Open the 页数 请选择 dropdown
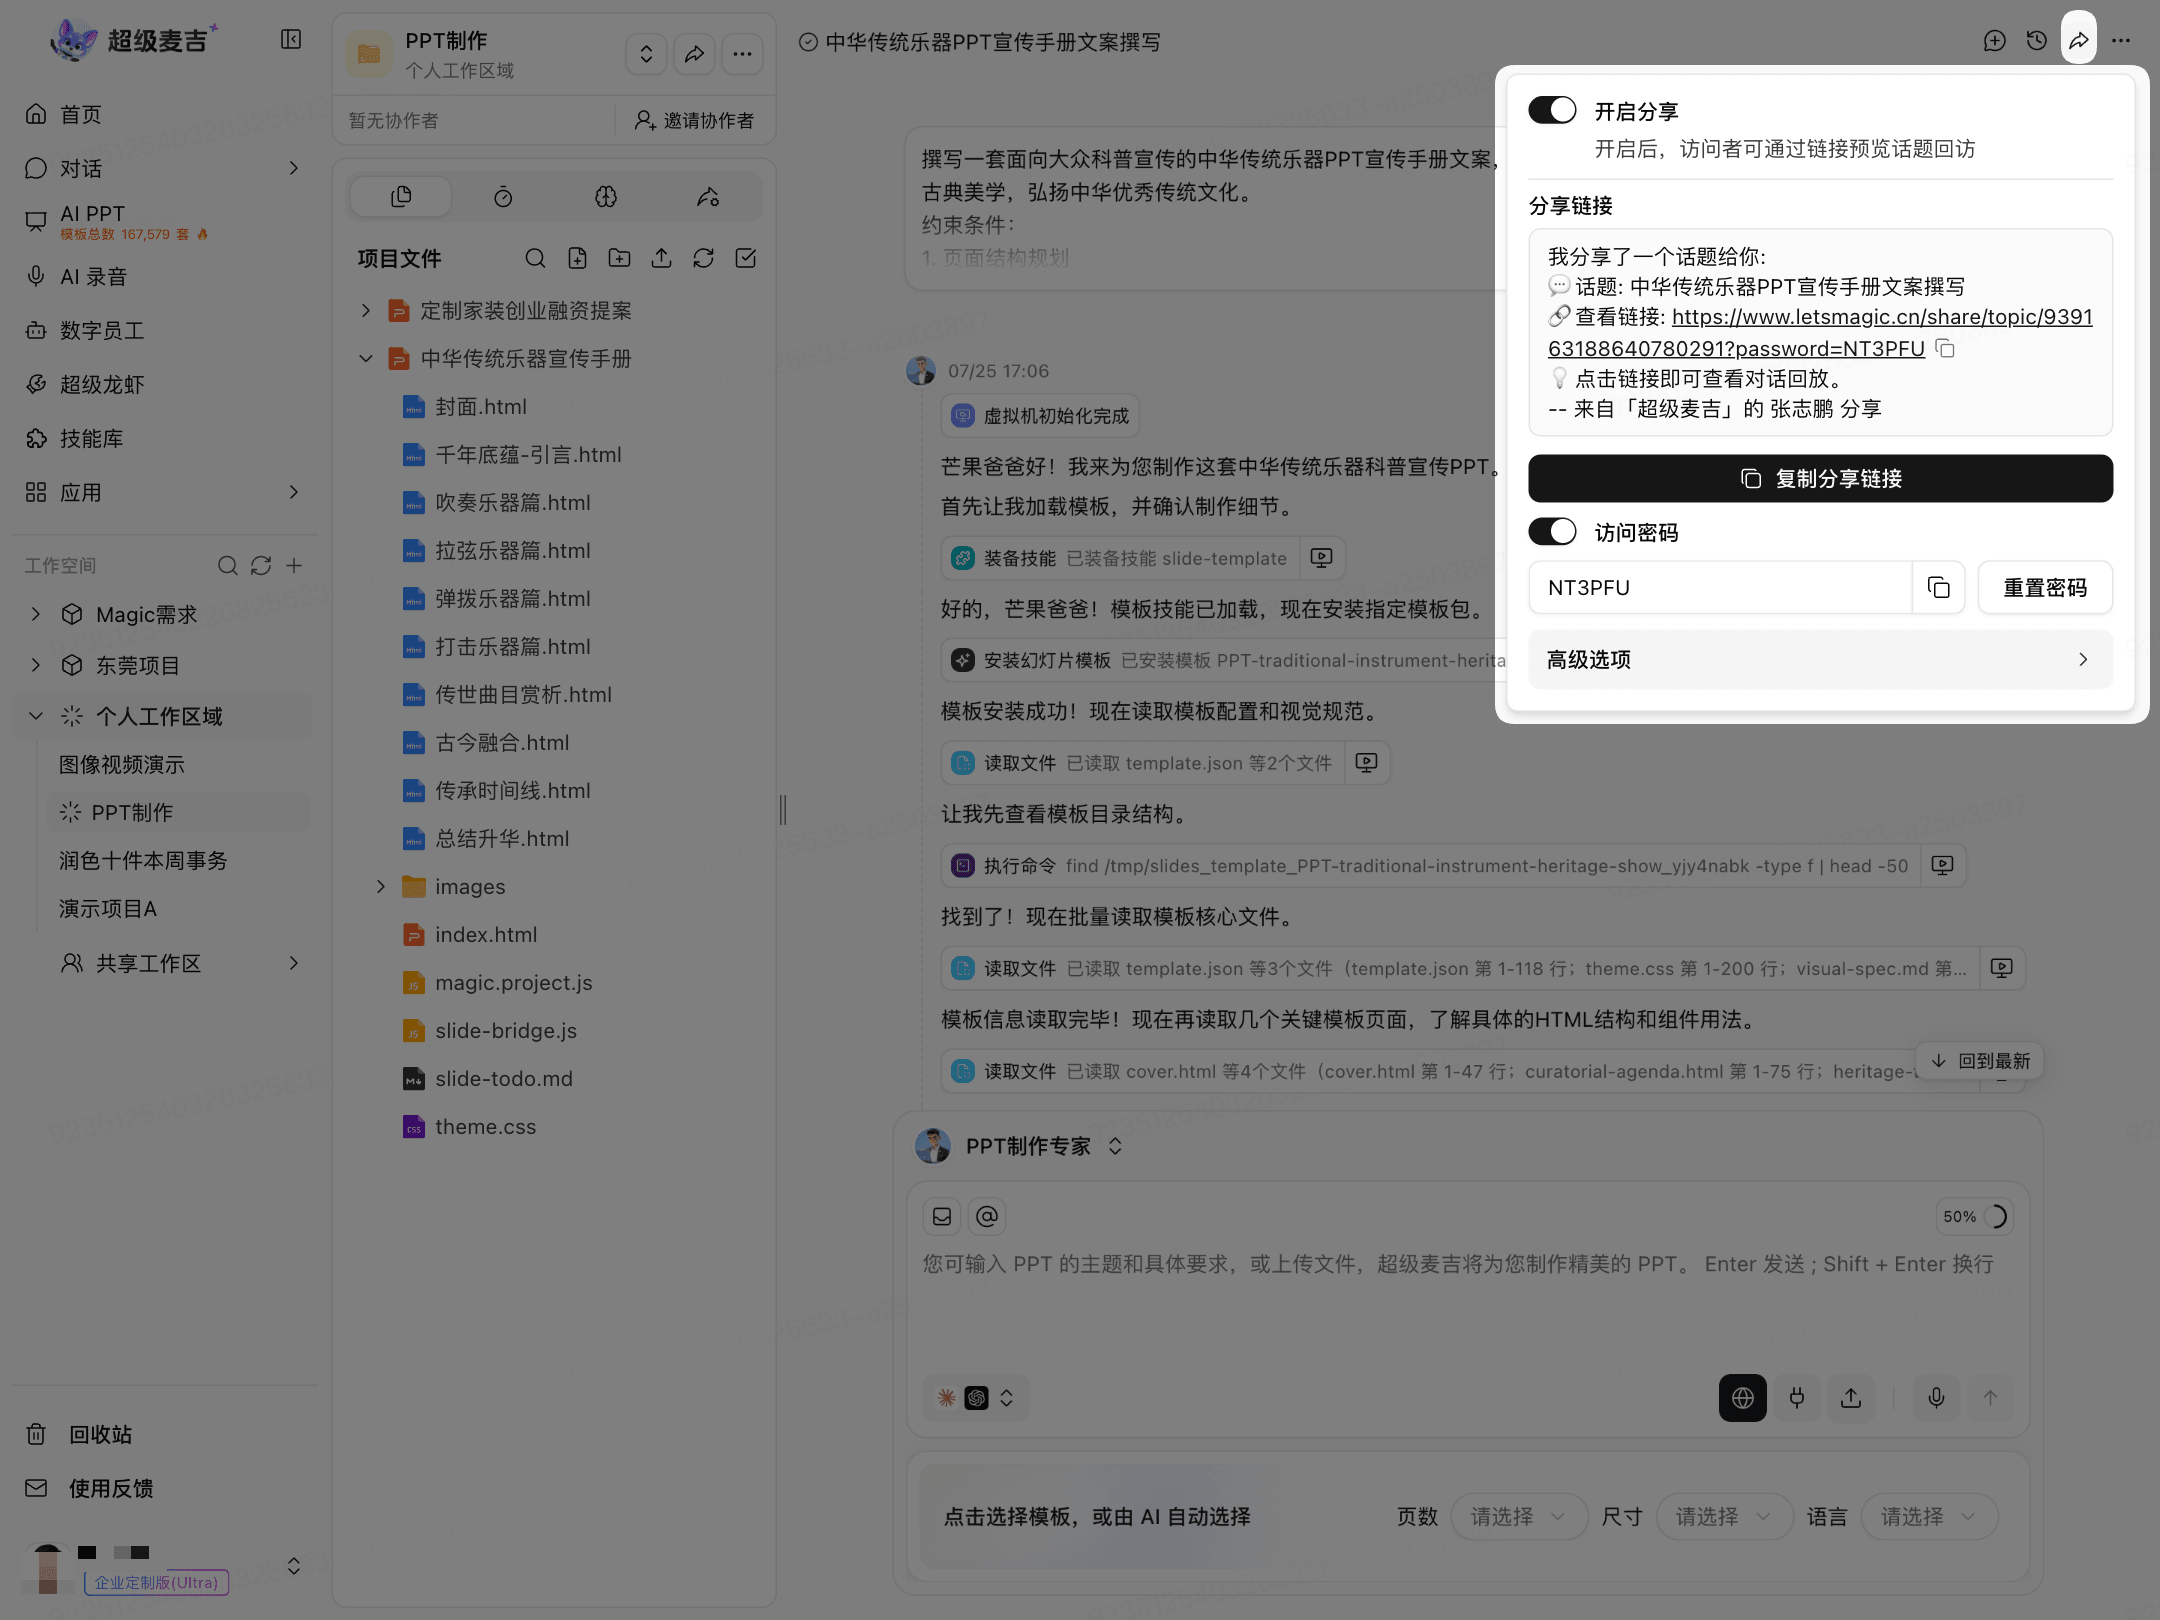The height and width of the screenshot is (1620, 2160). pos(1518,1517)
